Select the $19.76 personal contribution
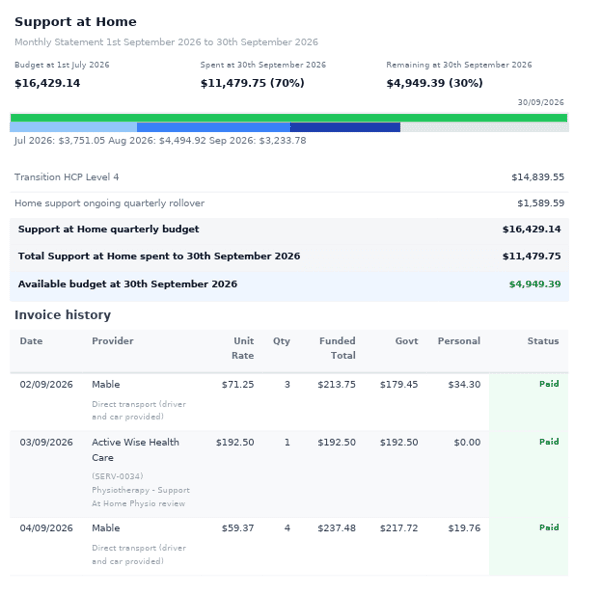The image size is (602, 594). [x=464, y=528]
